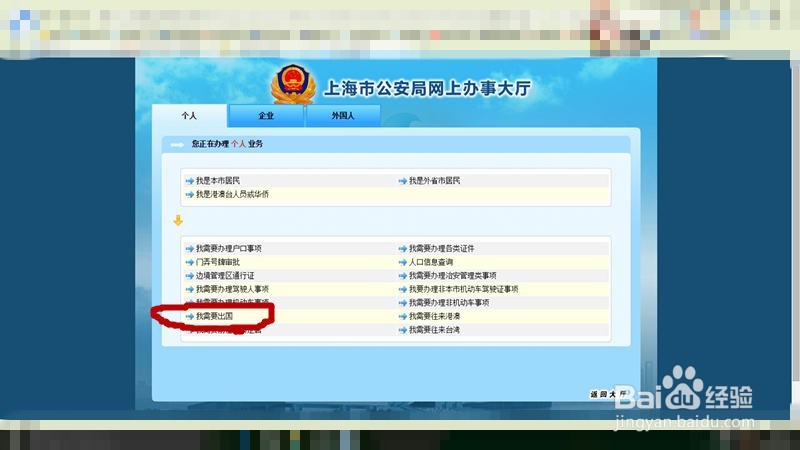Image resolution: width=800 pixels, height=450 pixels.
Task: Switch to the 个人 tab
Action: [x=189, y=116]
